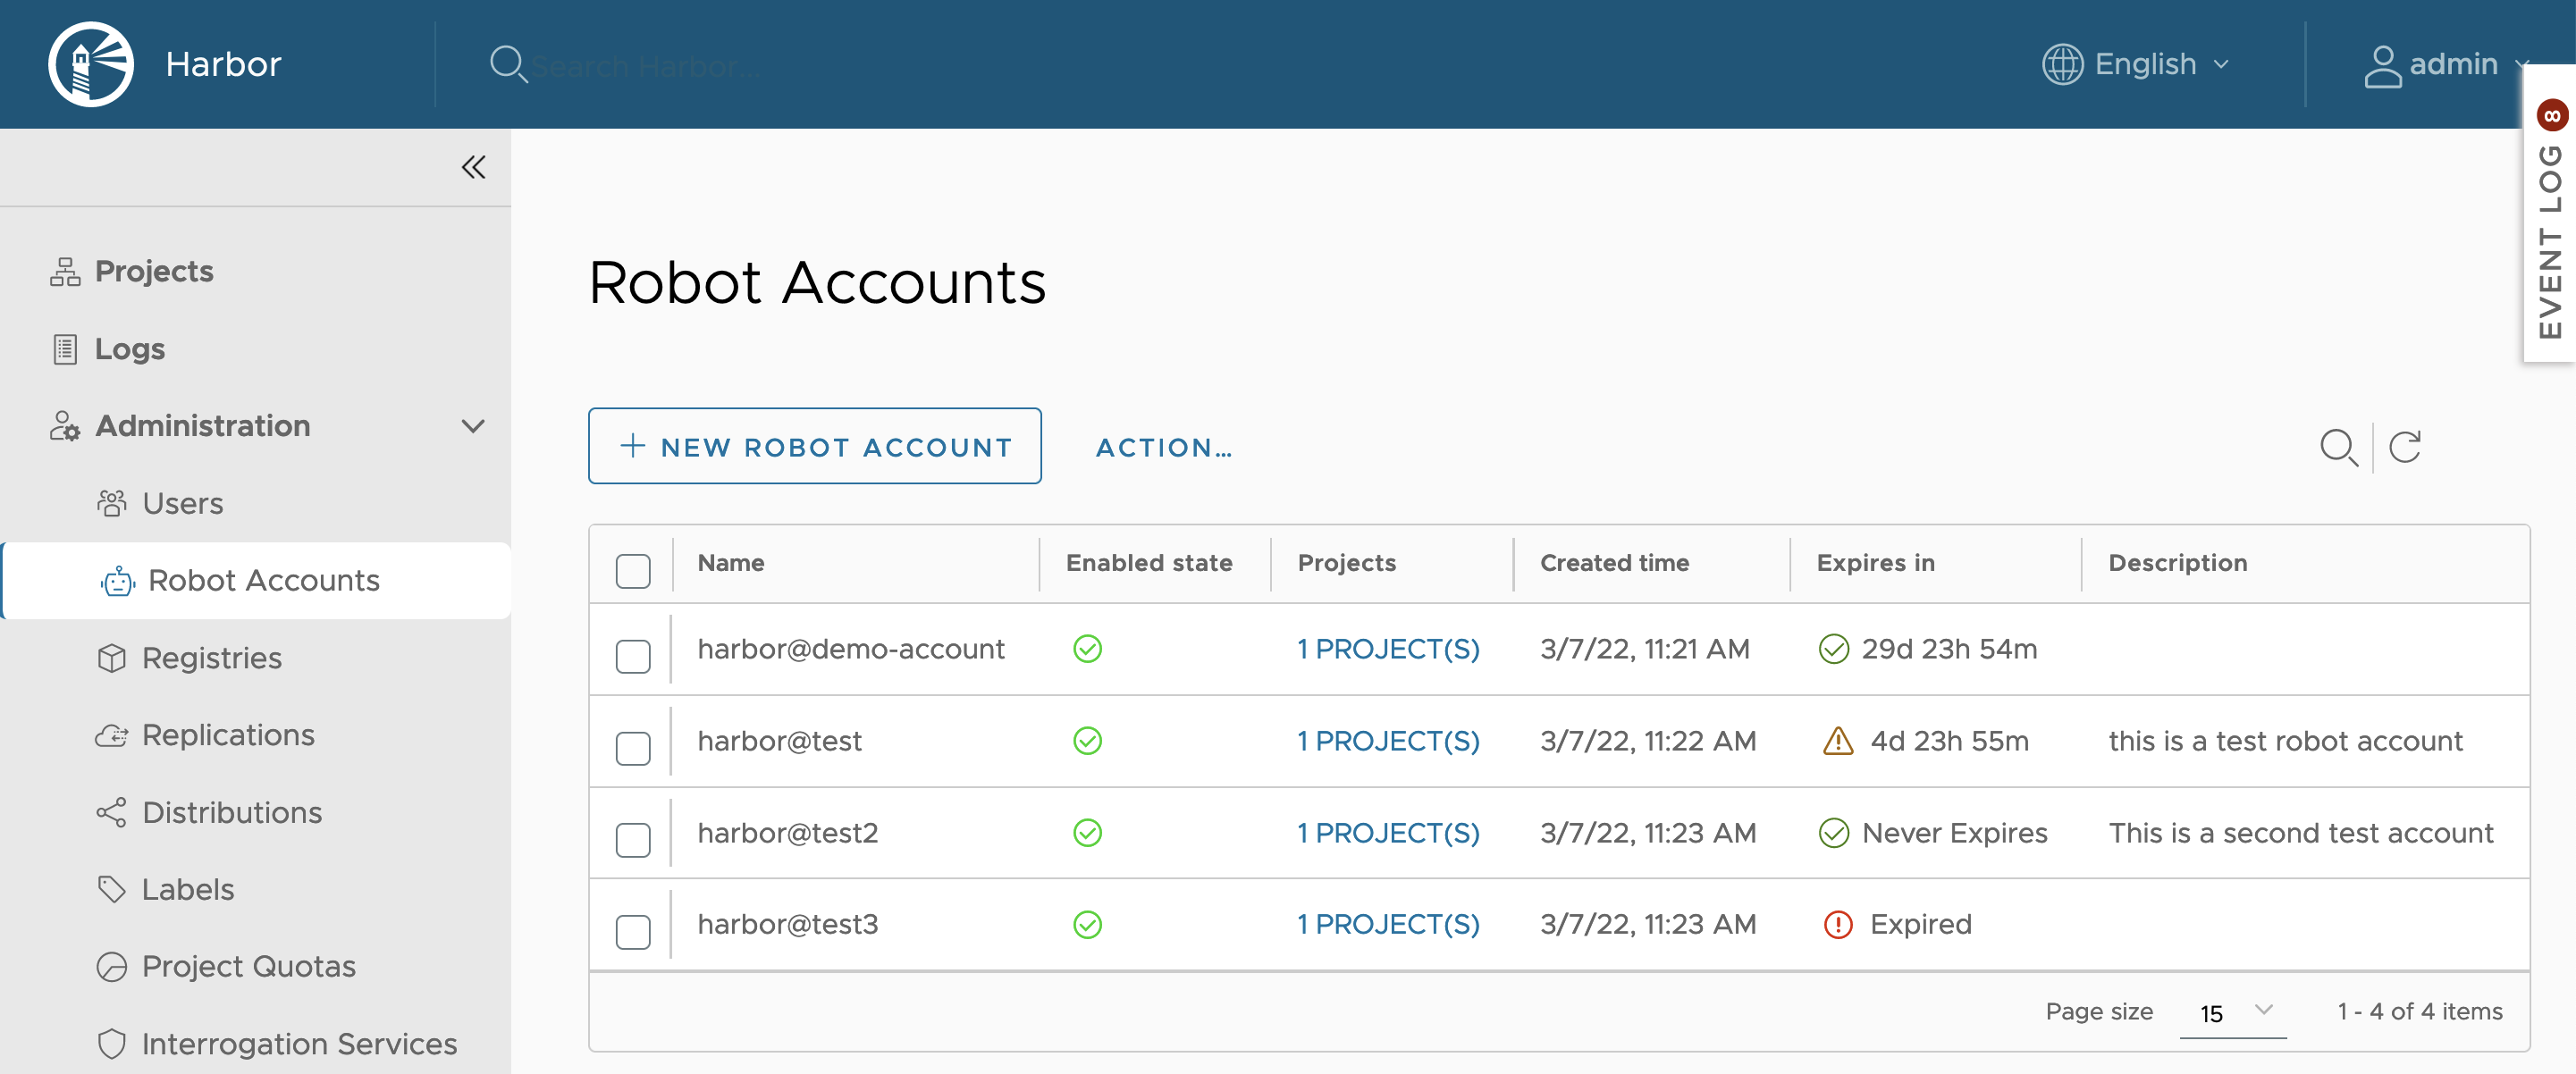This screenshot has width=2576, height=1074.
Task: Open 1 PROJECT(S) link for harbor@demo-account
Action: pyautogui.click(x=1388, y=649)
